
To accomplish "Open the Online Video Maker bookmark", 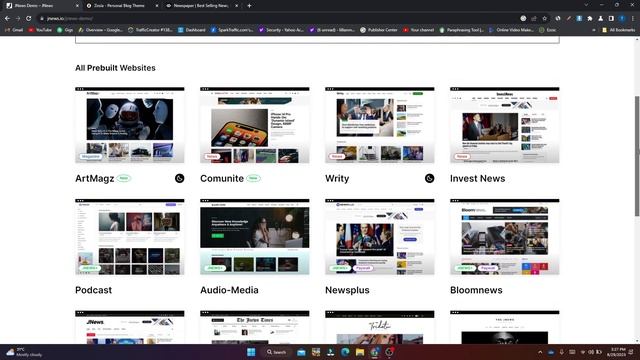I will pos(511,30).
